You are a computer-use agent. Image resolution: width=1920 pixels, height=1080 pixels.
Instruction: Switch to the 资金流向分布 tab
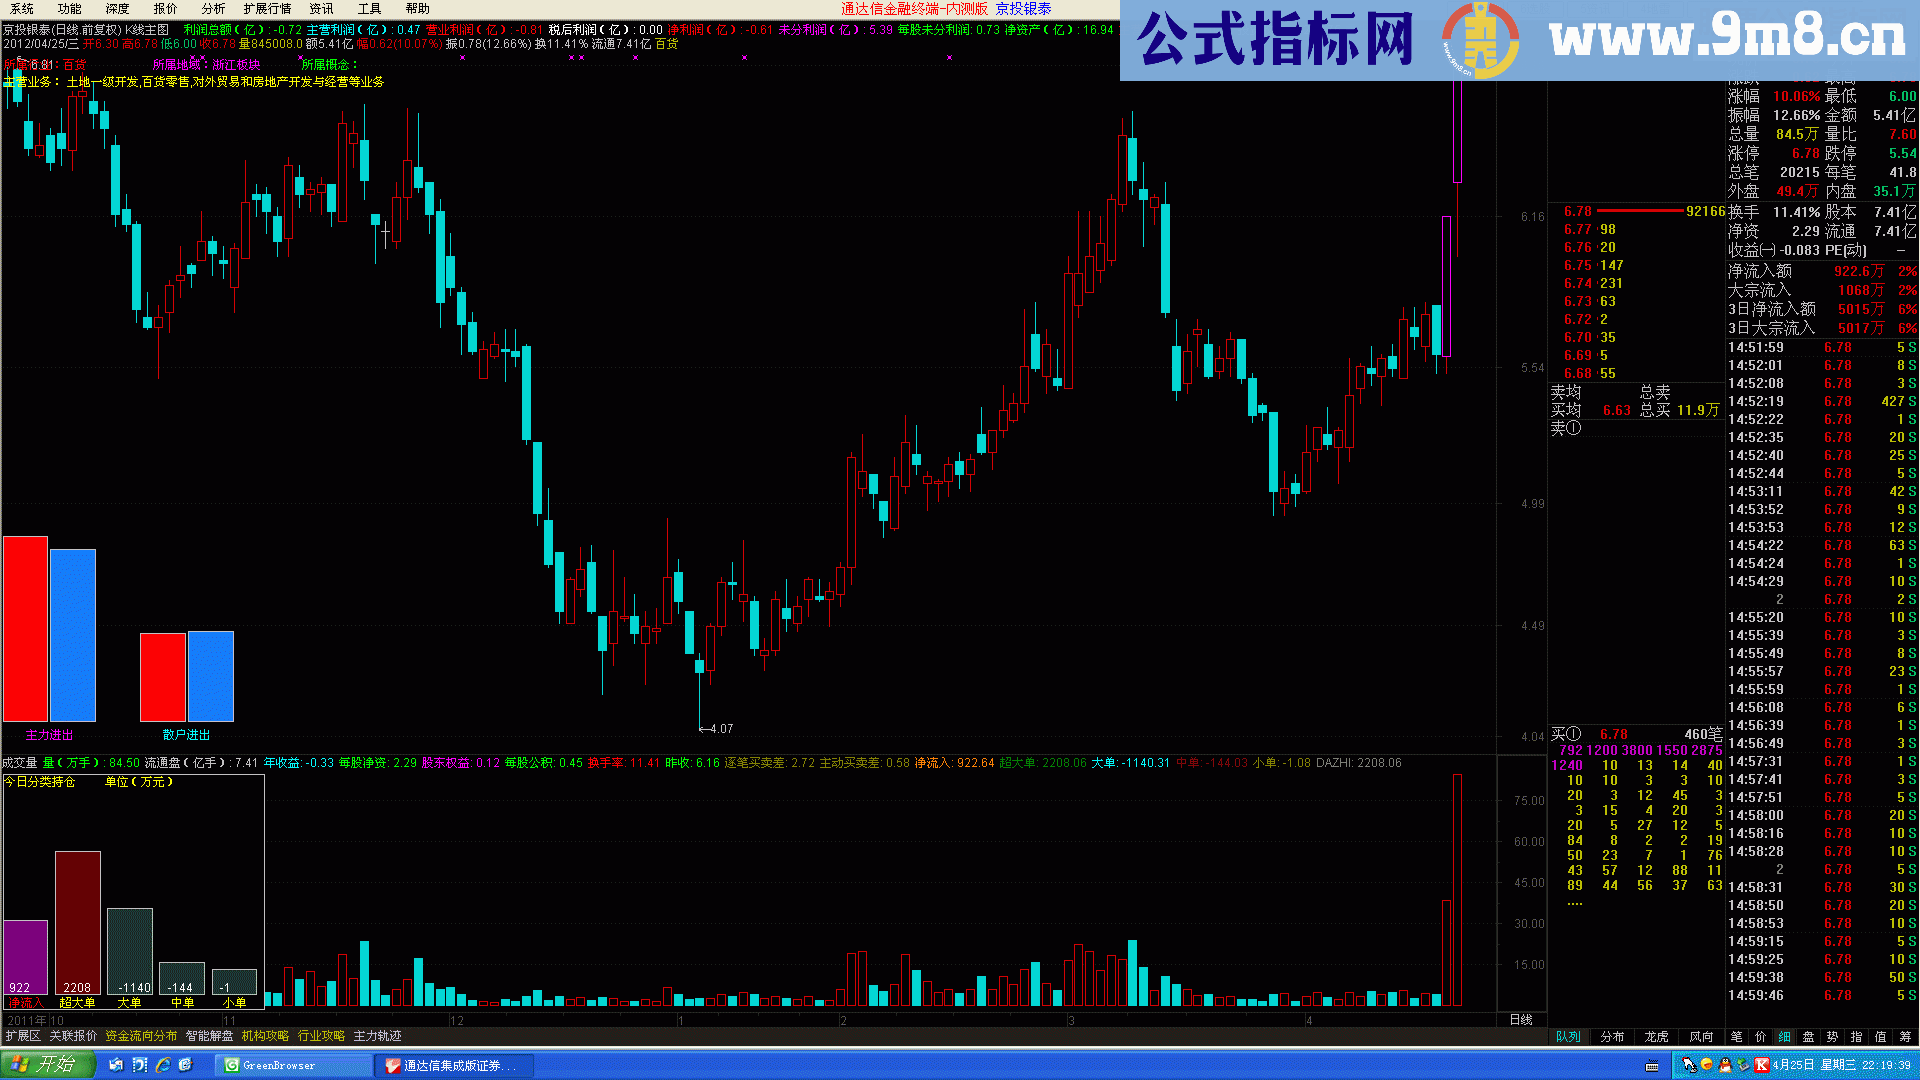click(141, 1036)
